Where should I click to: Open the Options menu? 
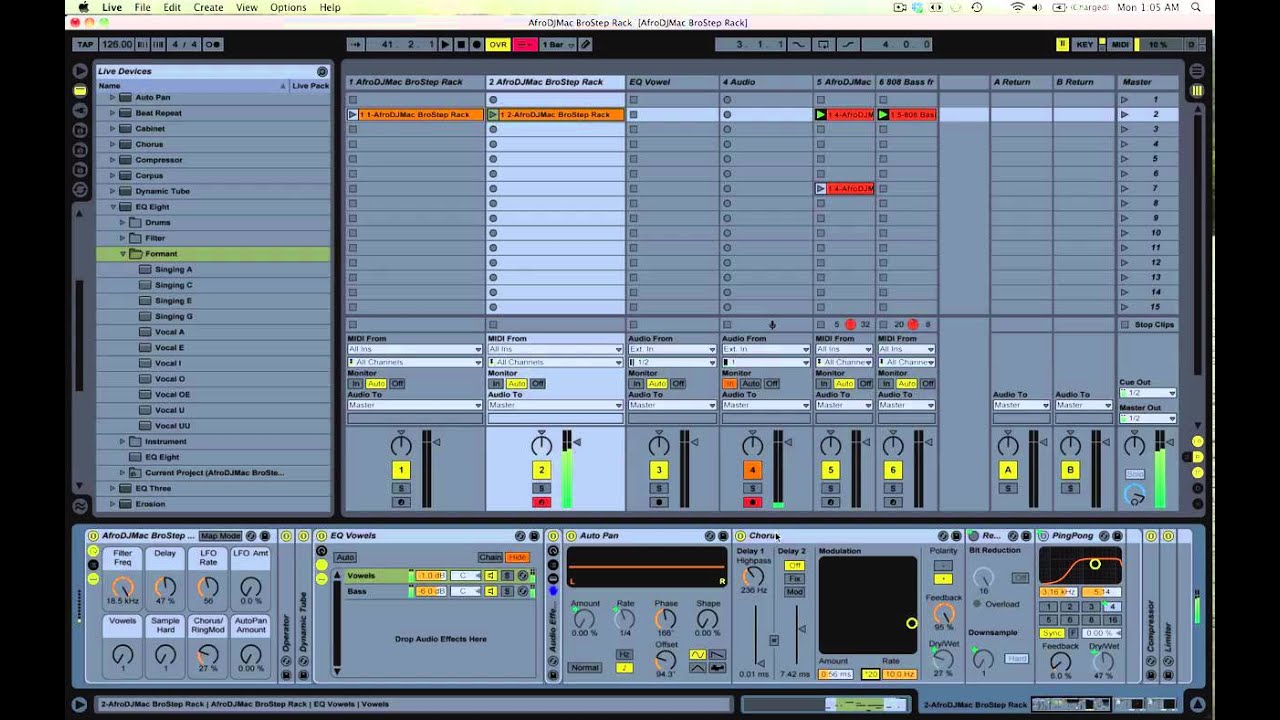(x=288, y=7)
